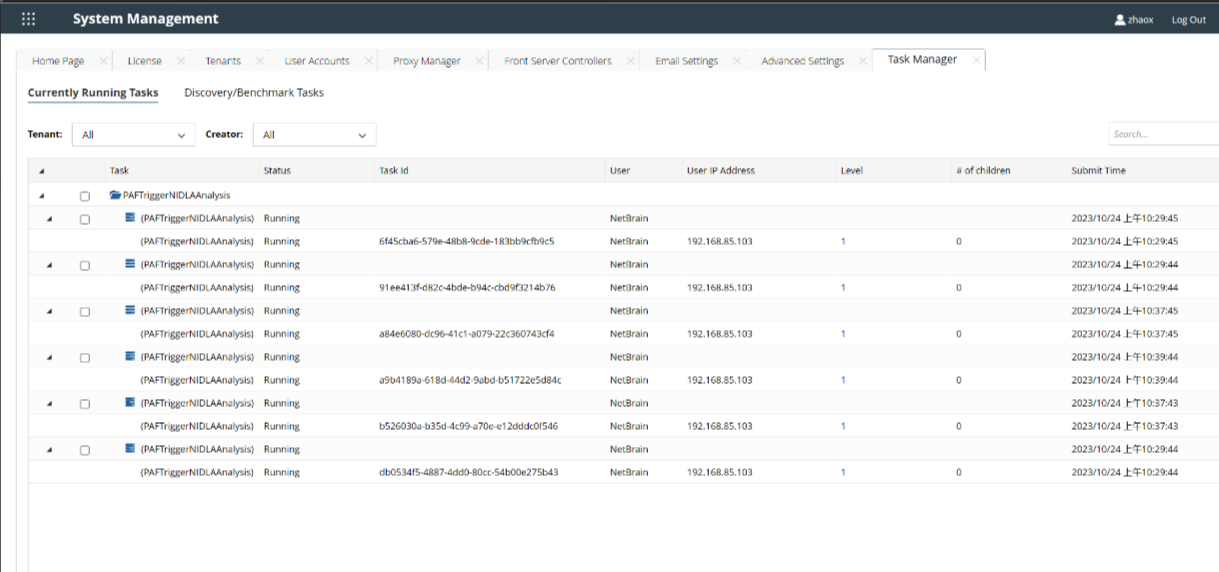Open the app grid launcher icon

click(28, 19)
